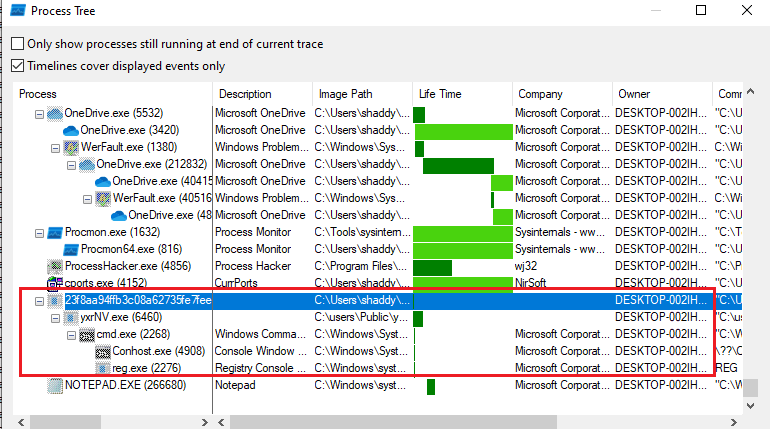Image resolution: width=770 pixels, height=429 pixels.
Task: Sort by the Life Time column header
Action: 462,94
